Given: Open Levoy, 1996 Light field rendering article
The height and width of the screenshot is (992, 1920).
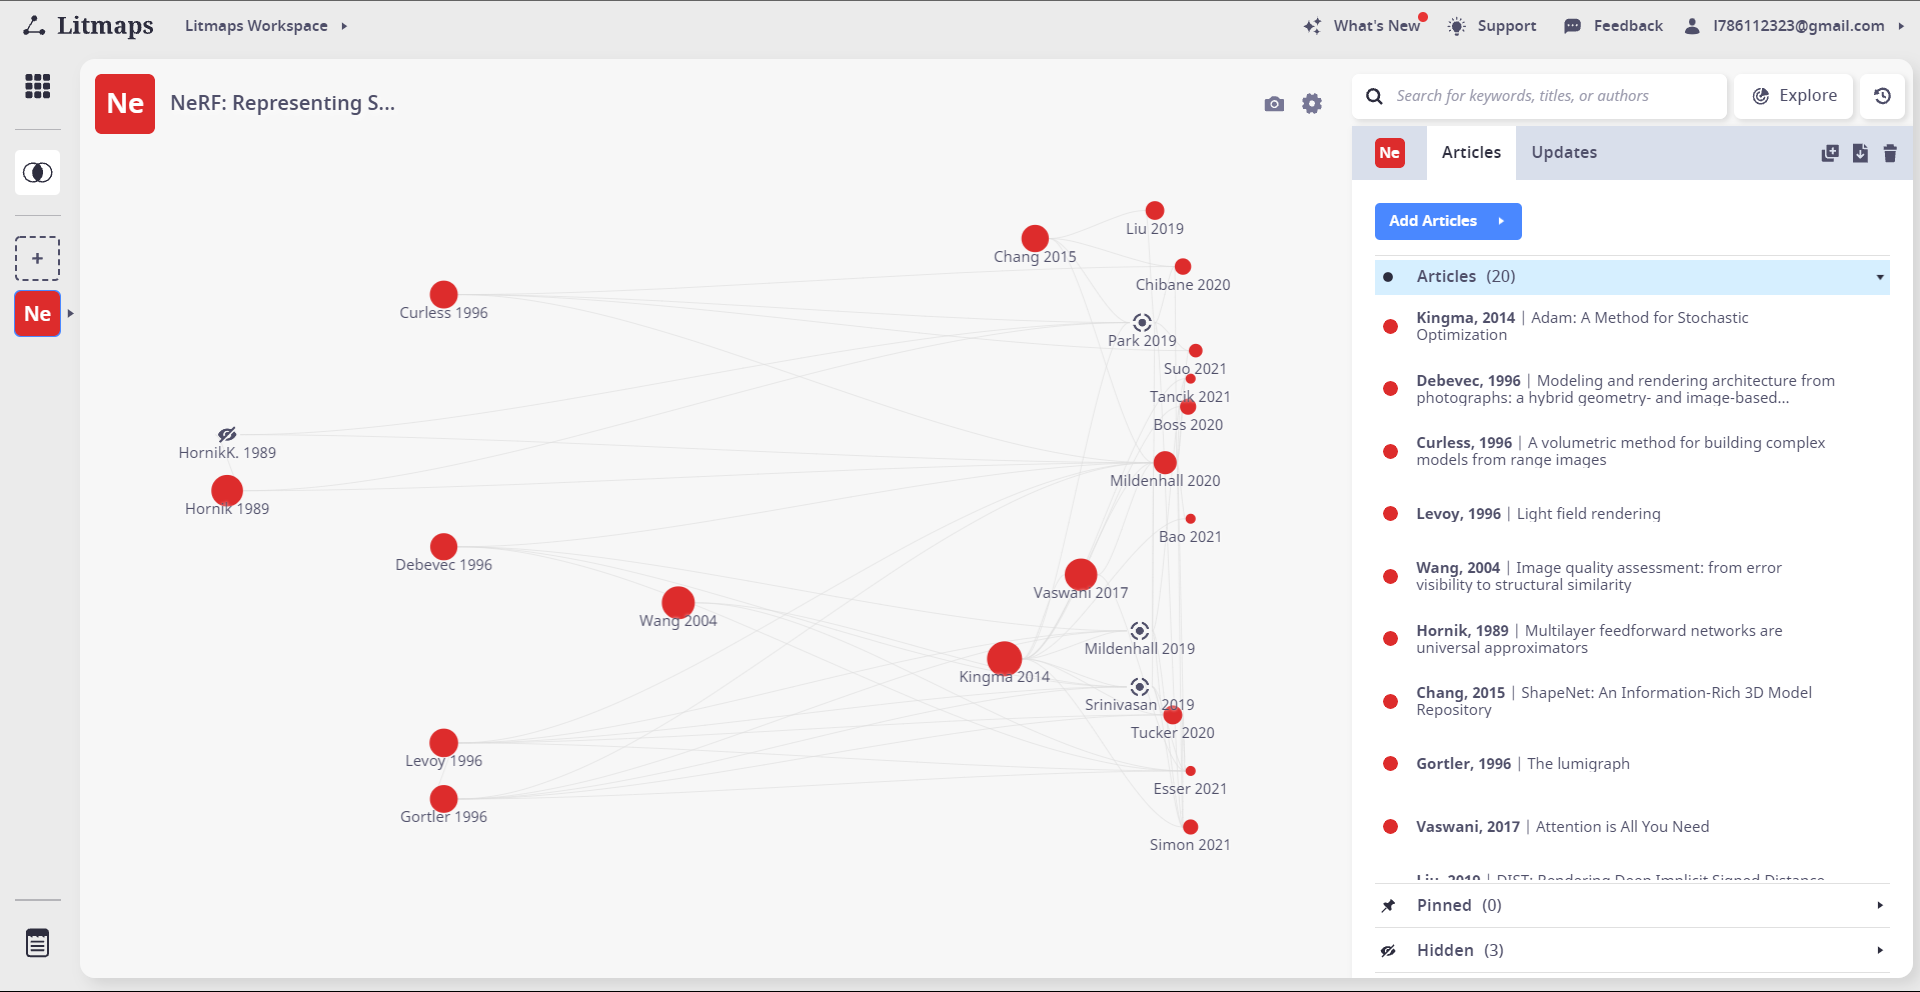Looking at the screenshot, I should point(1632,514).
